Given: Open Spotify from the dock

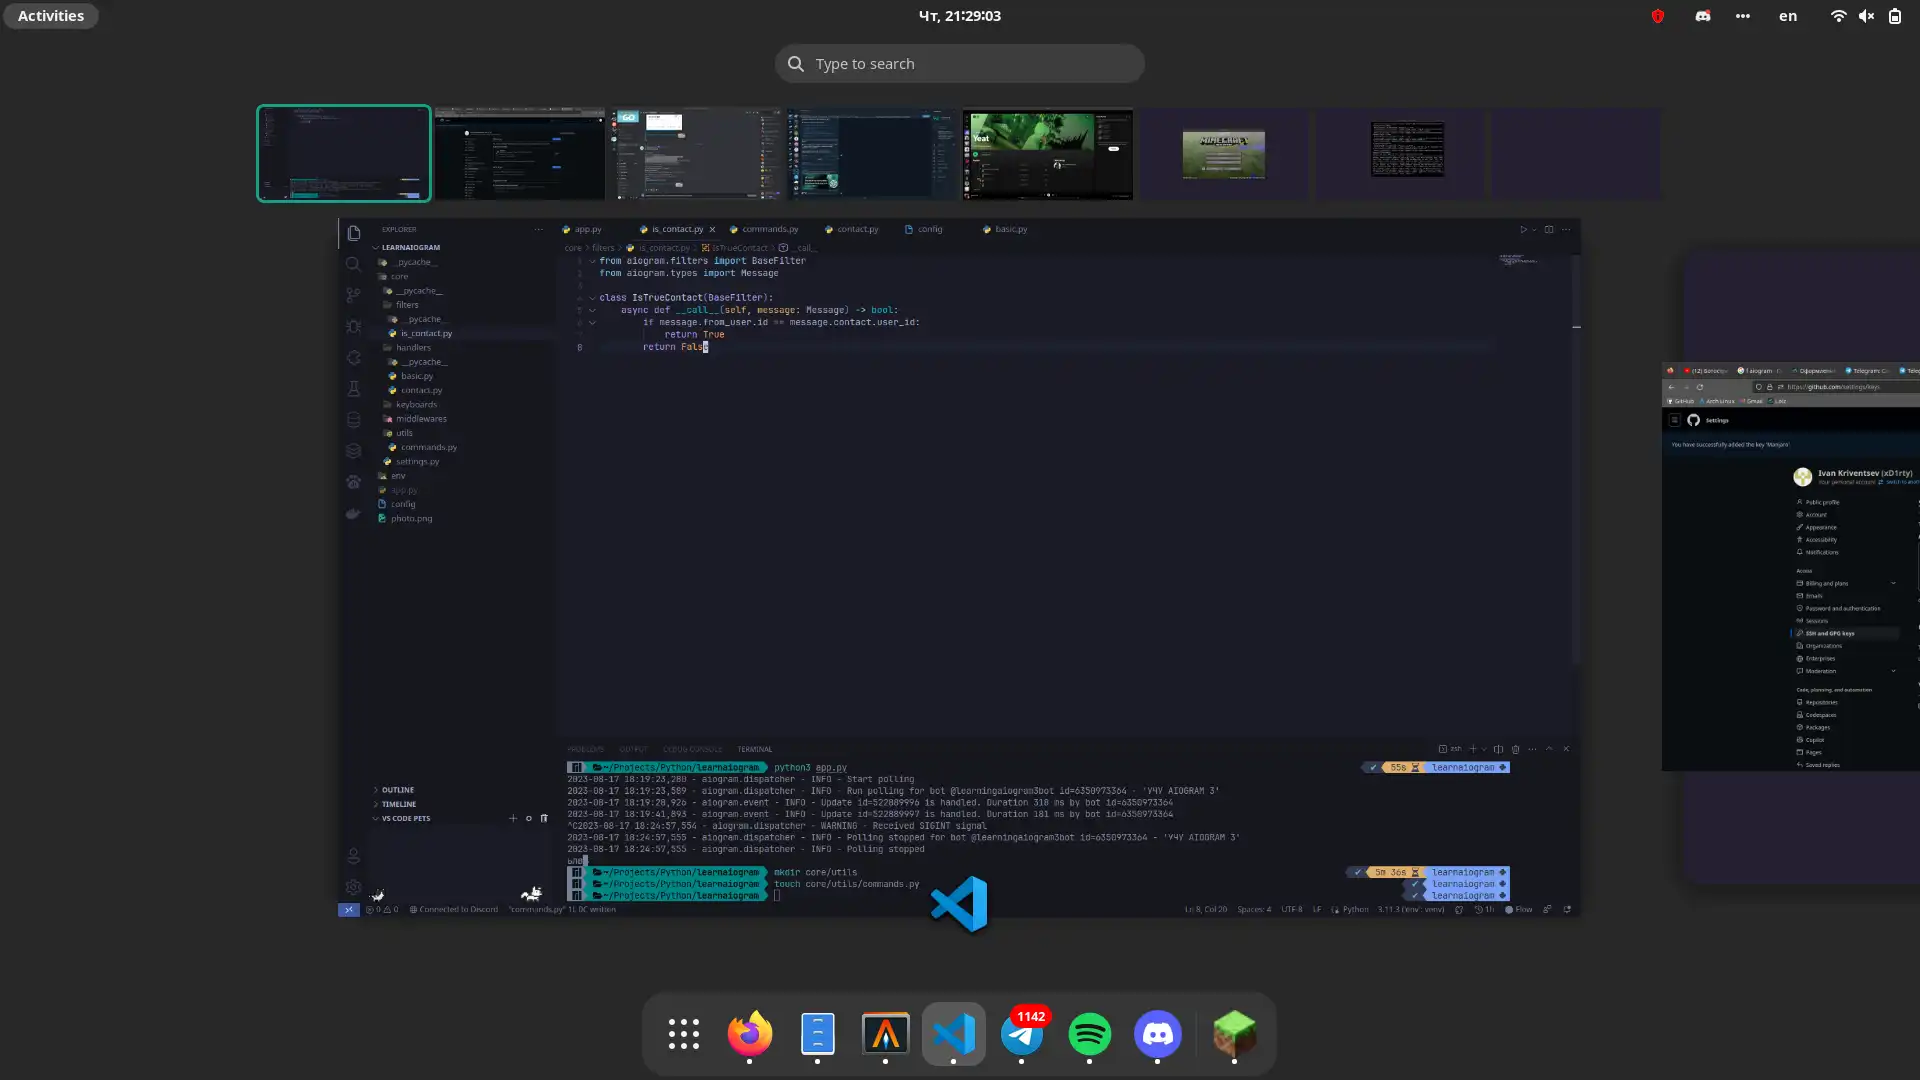Looking at the screenshot, I should pyautogui.click(x=1089, y=1034).
